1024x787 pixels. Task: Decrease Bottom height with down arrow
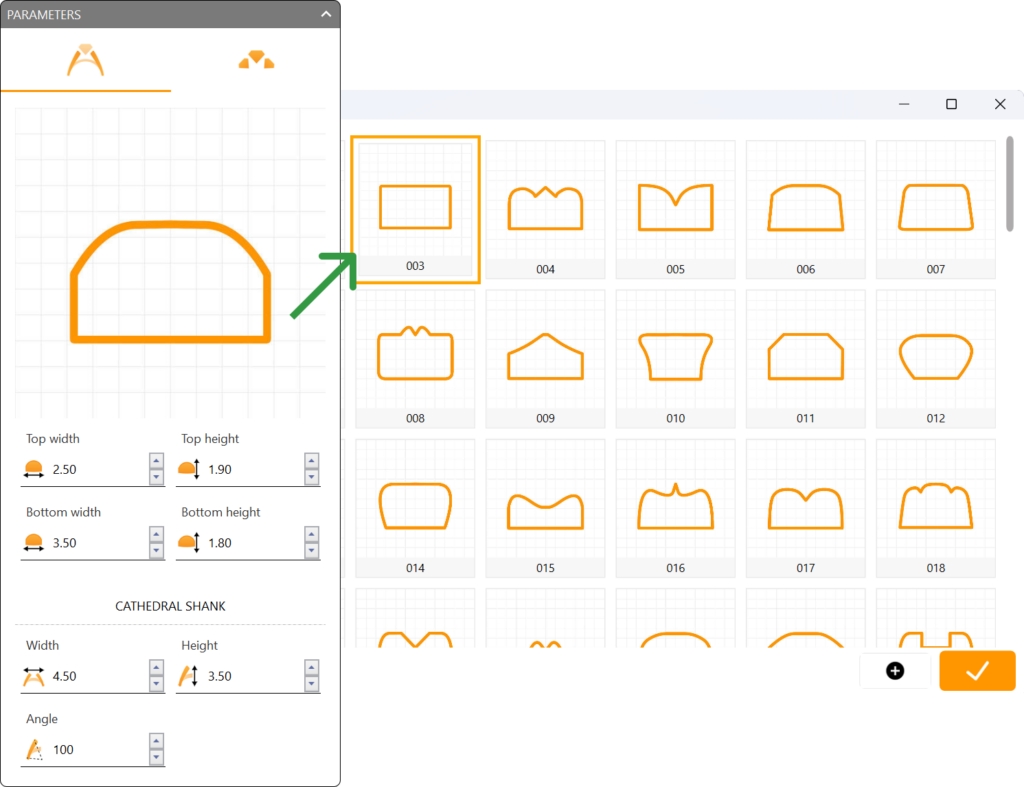[312, 551]
